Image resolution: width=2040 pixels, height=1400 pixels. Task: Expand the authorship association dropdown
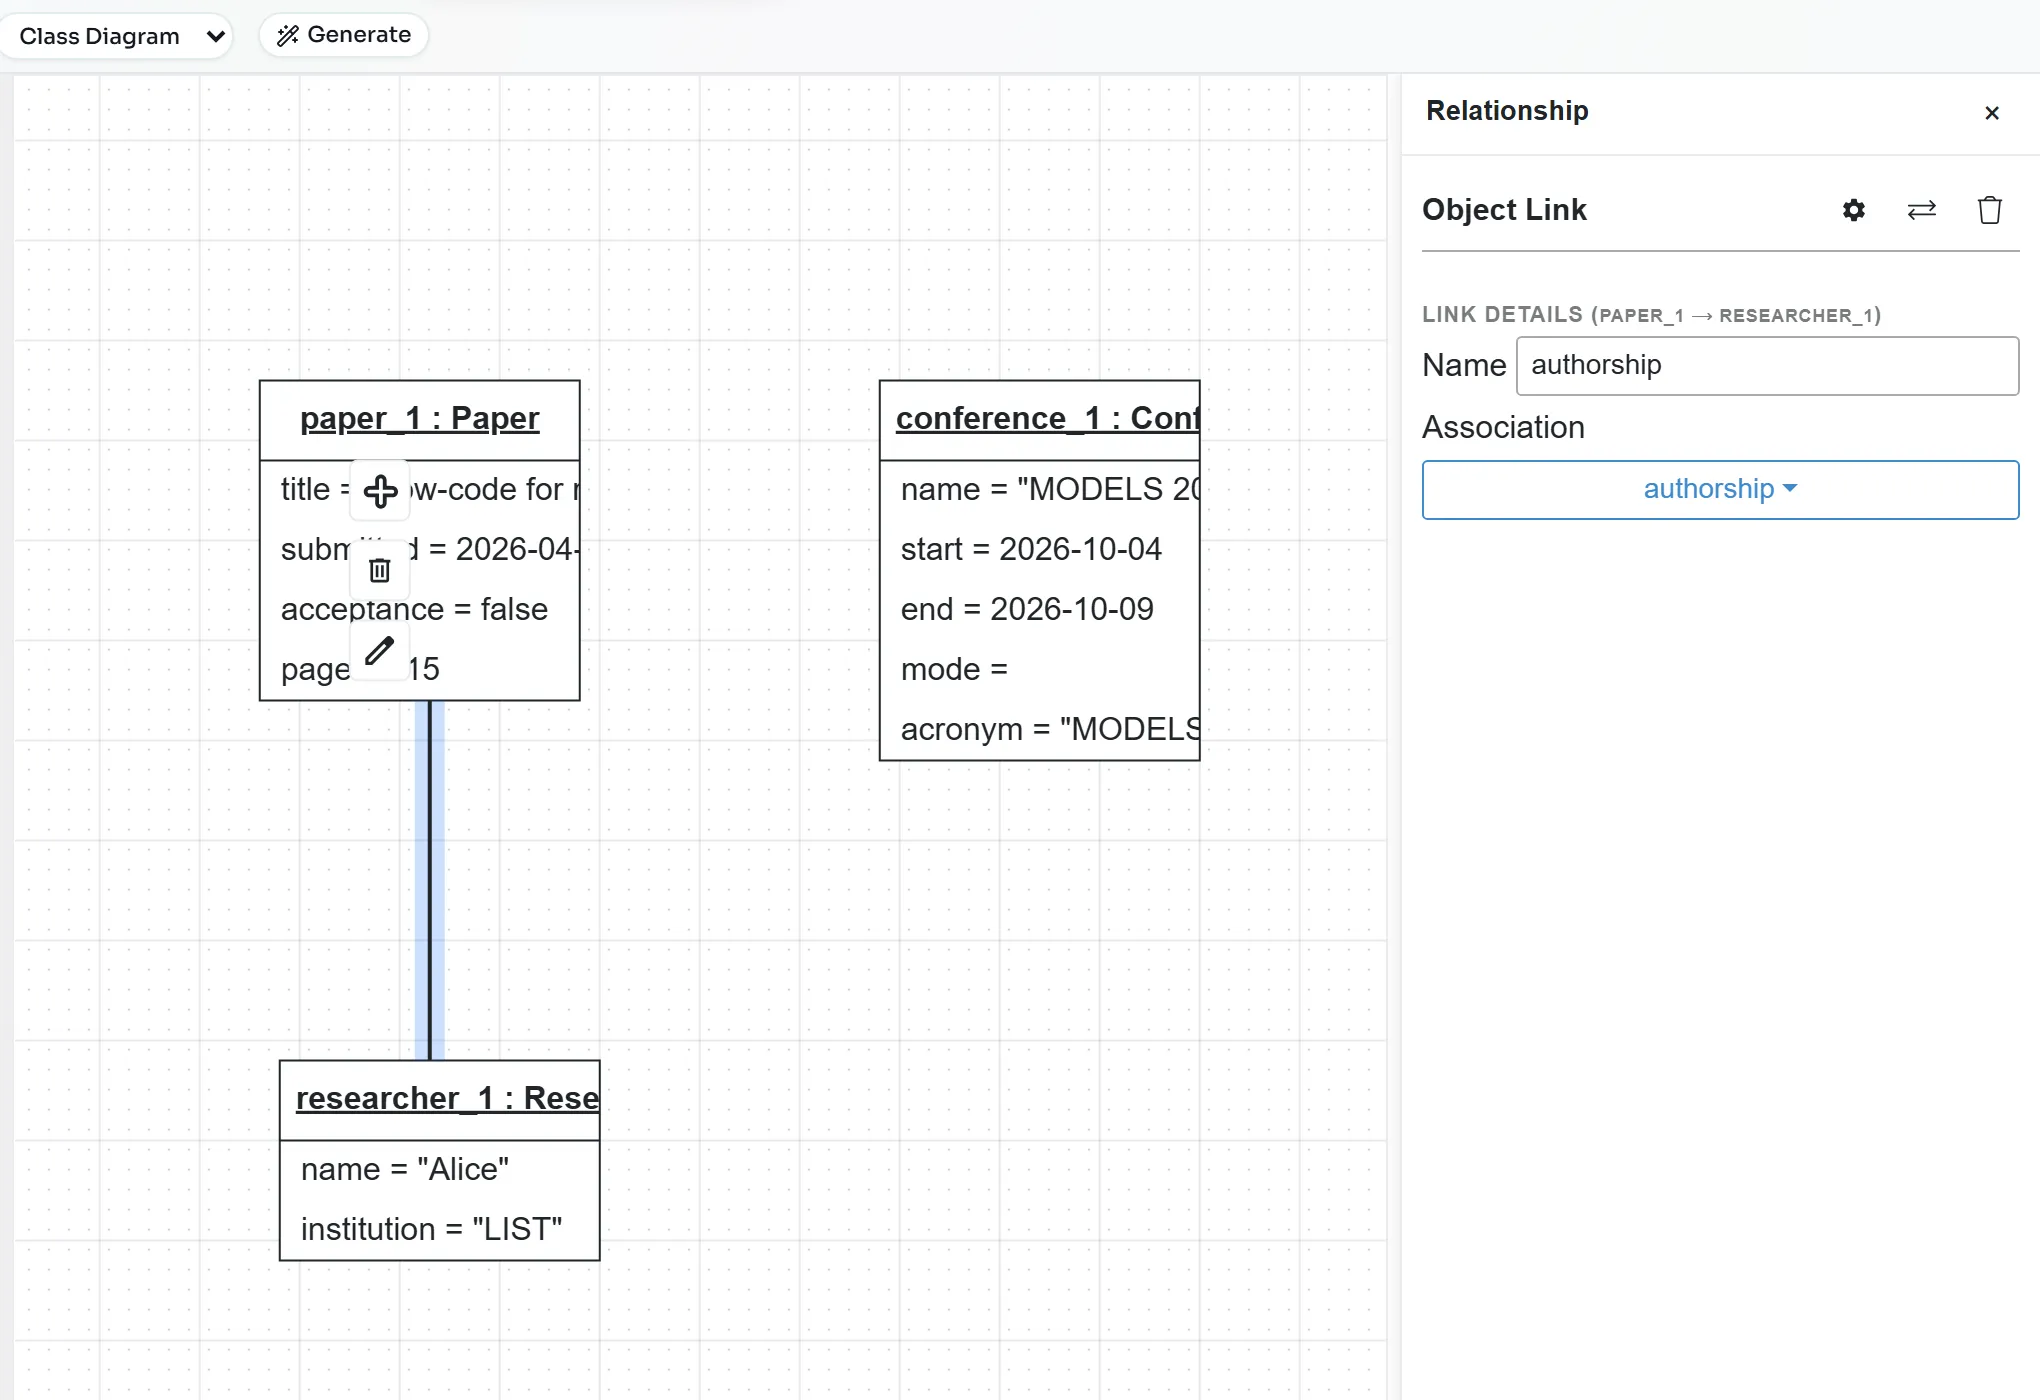coord(1720,489)
